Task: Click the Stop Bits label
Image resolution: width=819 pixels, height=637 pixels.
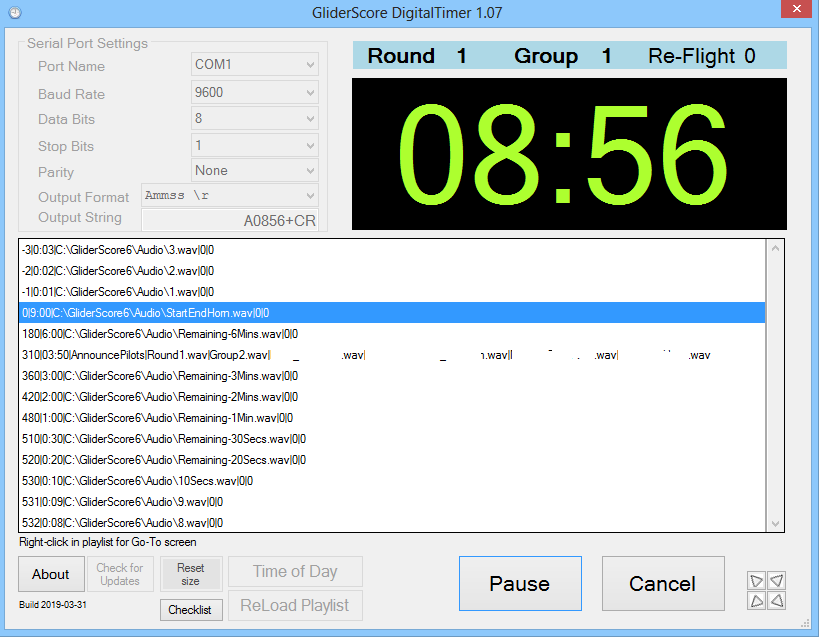Action: click(66, 146)
